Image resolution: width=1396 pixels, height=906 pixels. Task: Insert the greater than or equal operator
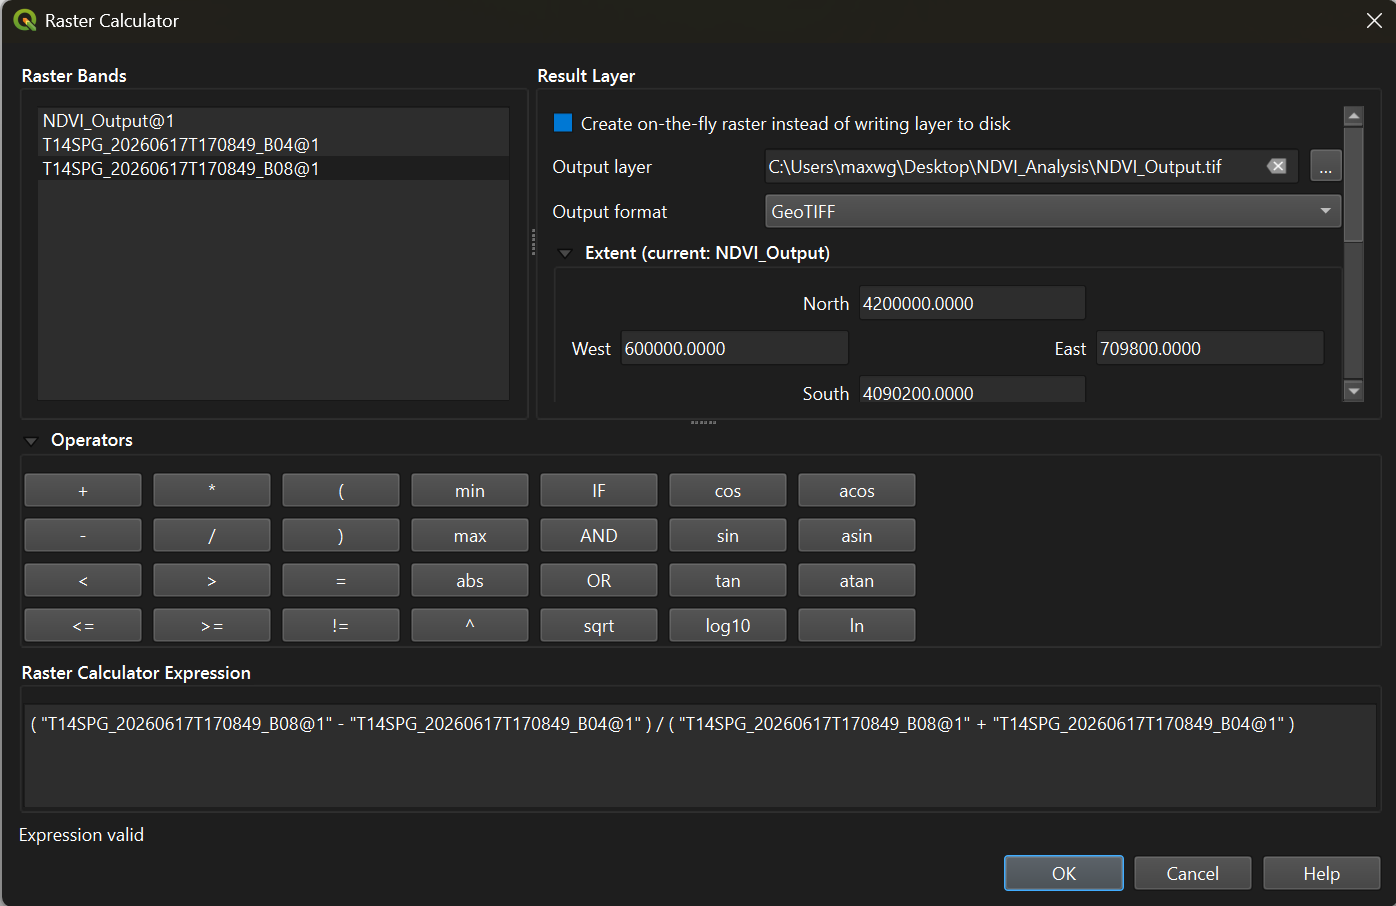pos(212,625)
